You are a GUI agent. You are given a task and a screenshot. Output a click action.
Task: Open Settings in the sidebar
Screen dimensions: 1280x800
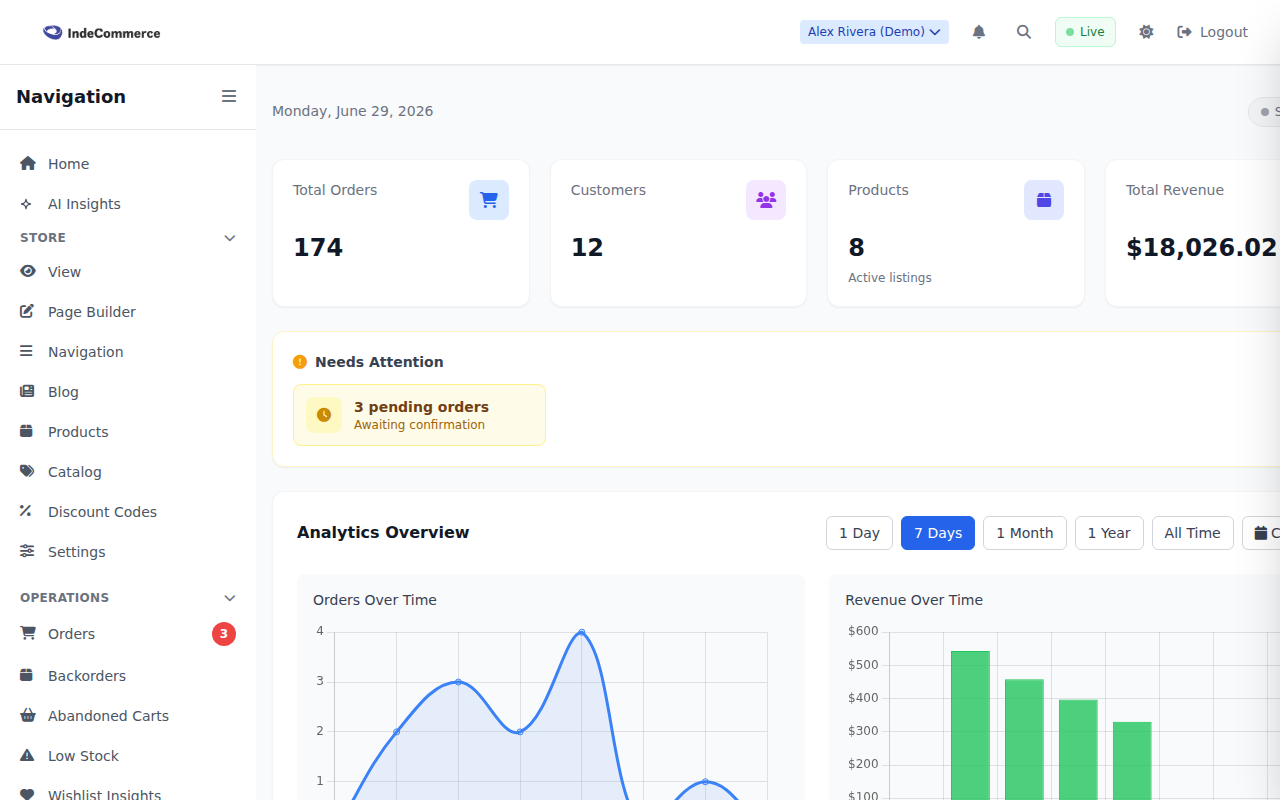pyautogui.click(x=128, y=552)
